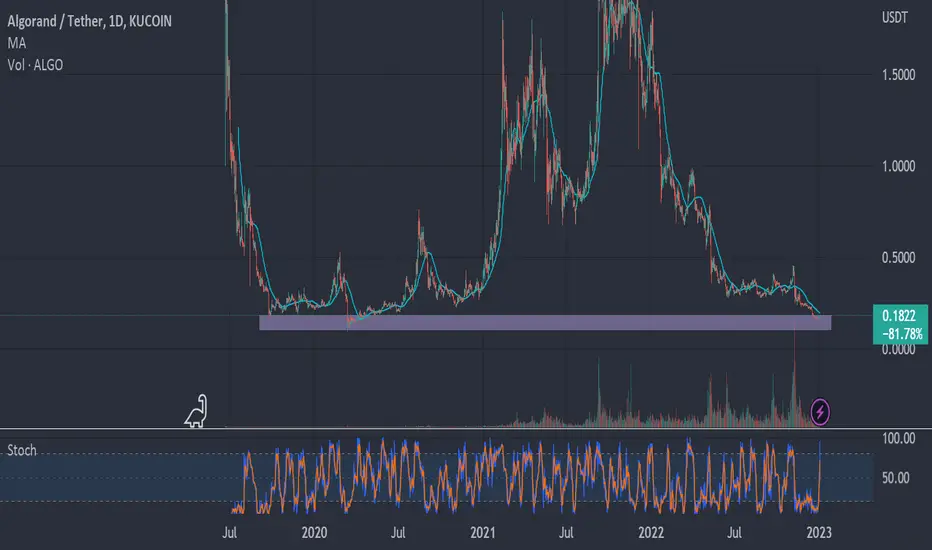Screen dimensions: 932x550
Task: Click the 50.00 stochastic axis label
Action: point(895,478)
